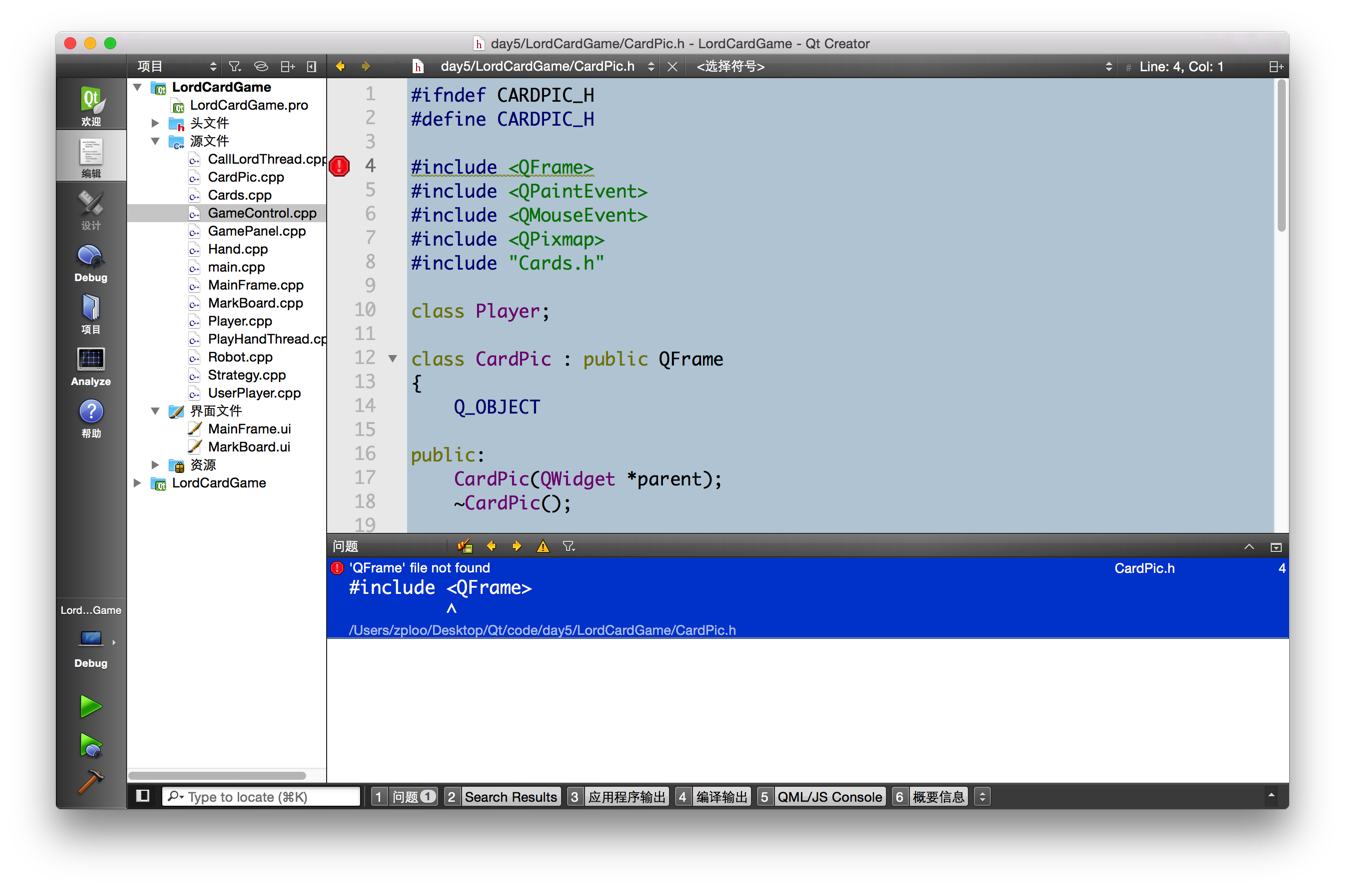Open Debug mode in the sidebar
This screenshot has height=889, width=1345.
coord(91,262)
